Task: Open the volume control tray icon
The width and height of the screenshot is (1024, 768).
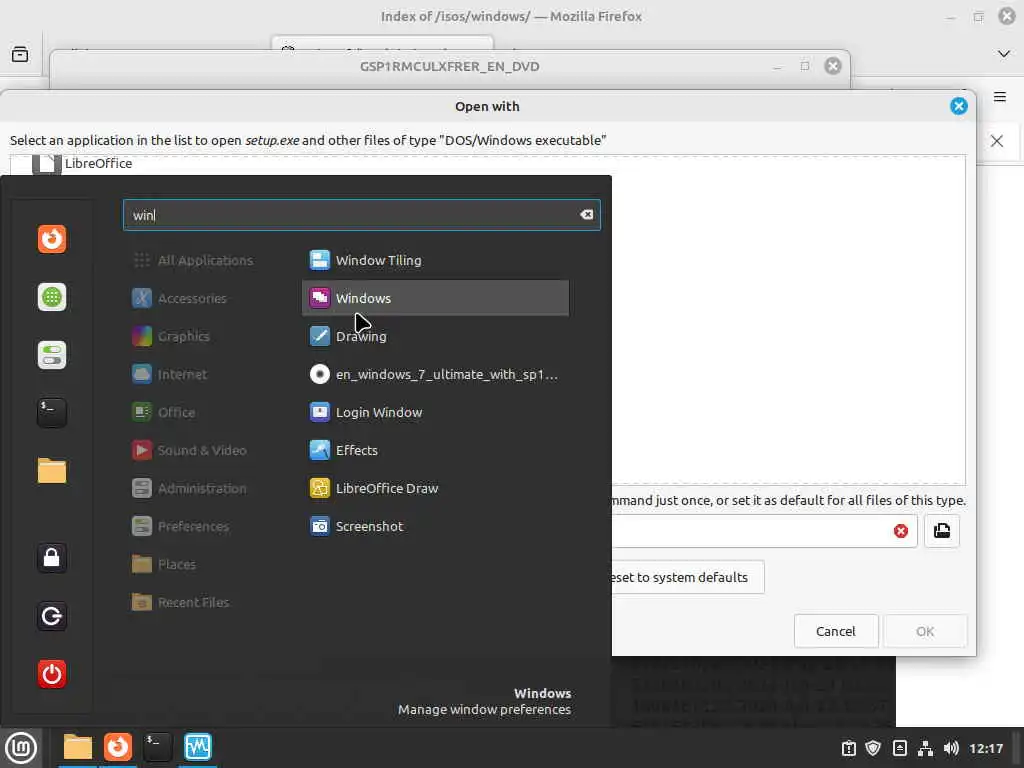Action: 951,748
